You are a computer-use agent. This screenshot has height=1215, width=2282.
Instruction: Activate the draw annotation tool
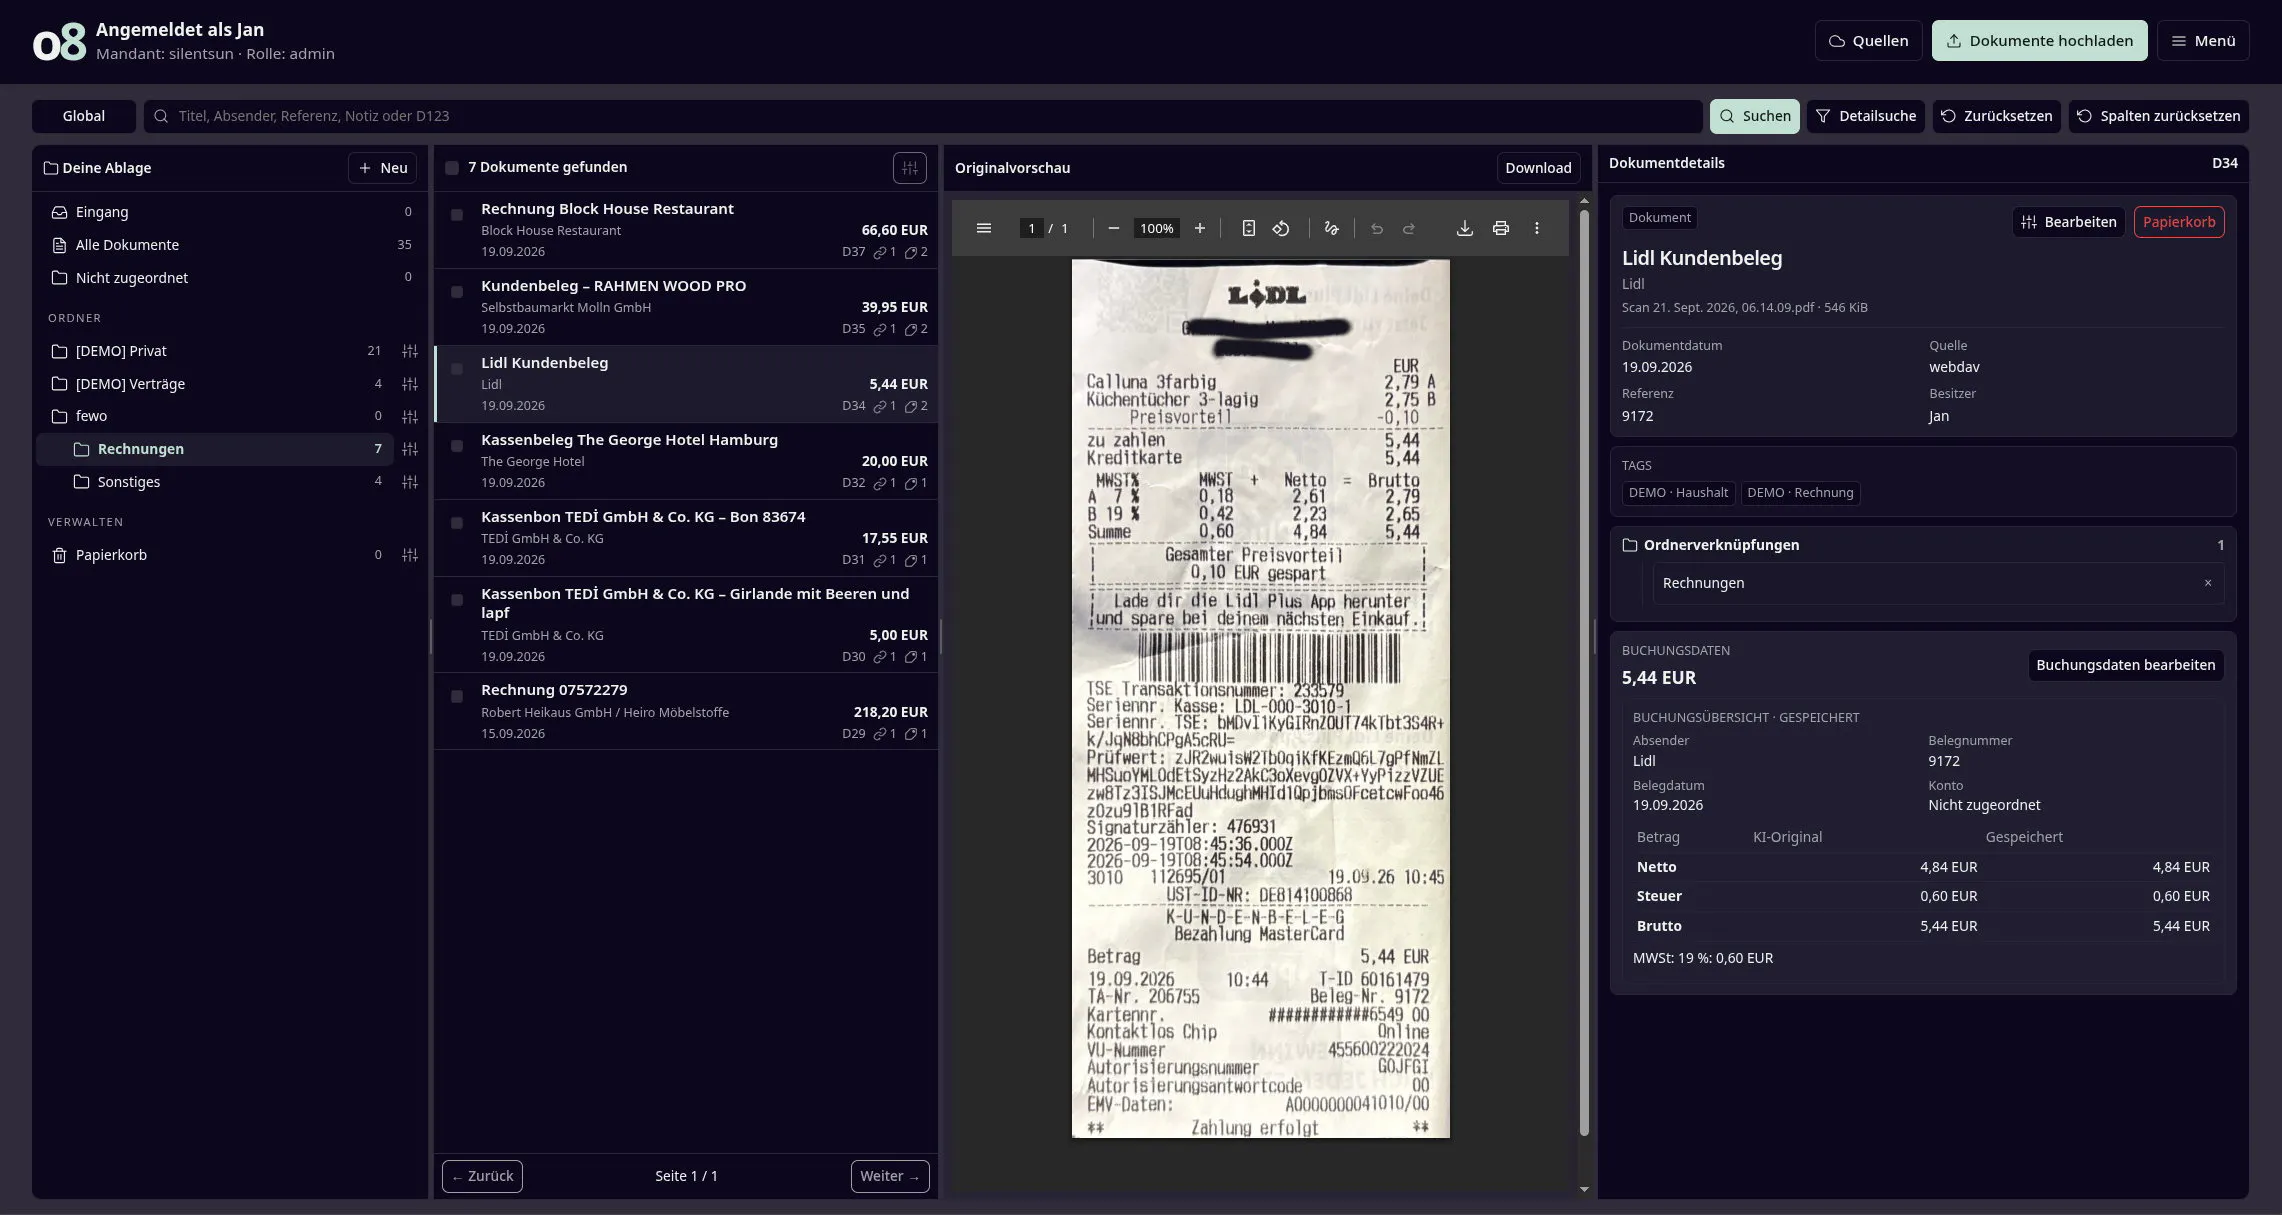[x=1331, y=228]
